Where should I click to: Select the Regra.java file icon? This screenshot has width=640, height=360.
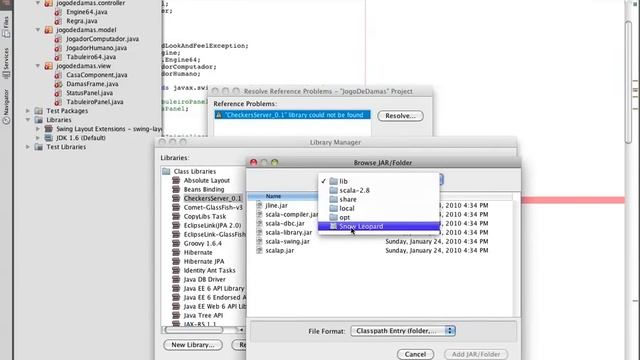pyautogui.click(x=58, y=21)
